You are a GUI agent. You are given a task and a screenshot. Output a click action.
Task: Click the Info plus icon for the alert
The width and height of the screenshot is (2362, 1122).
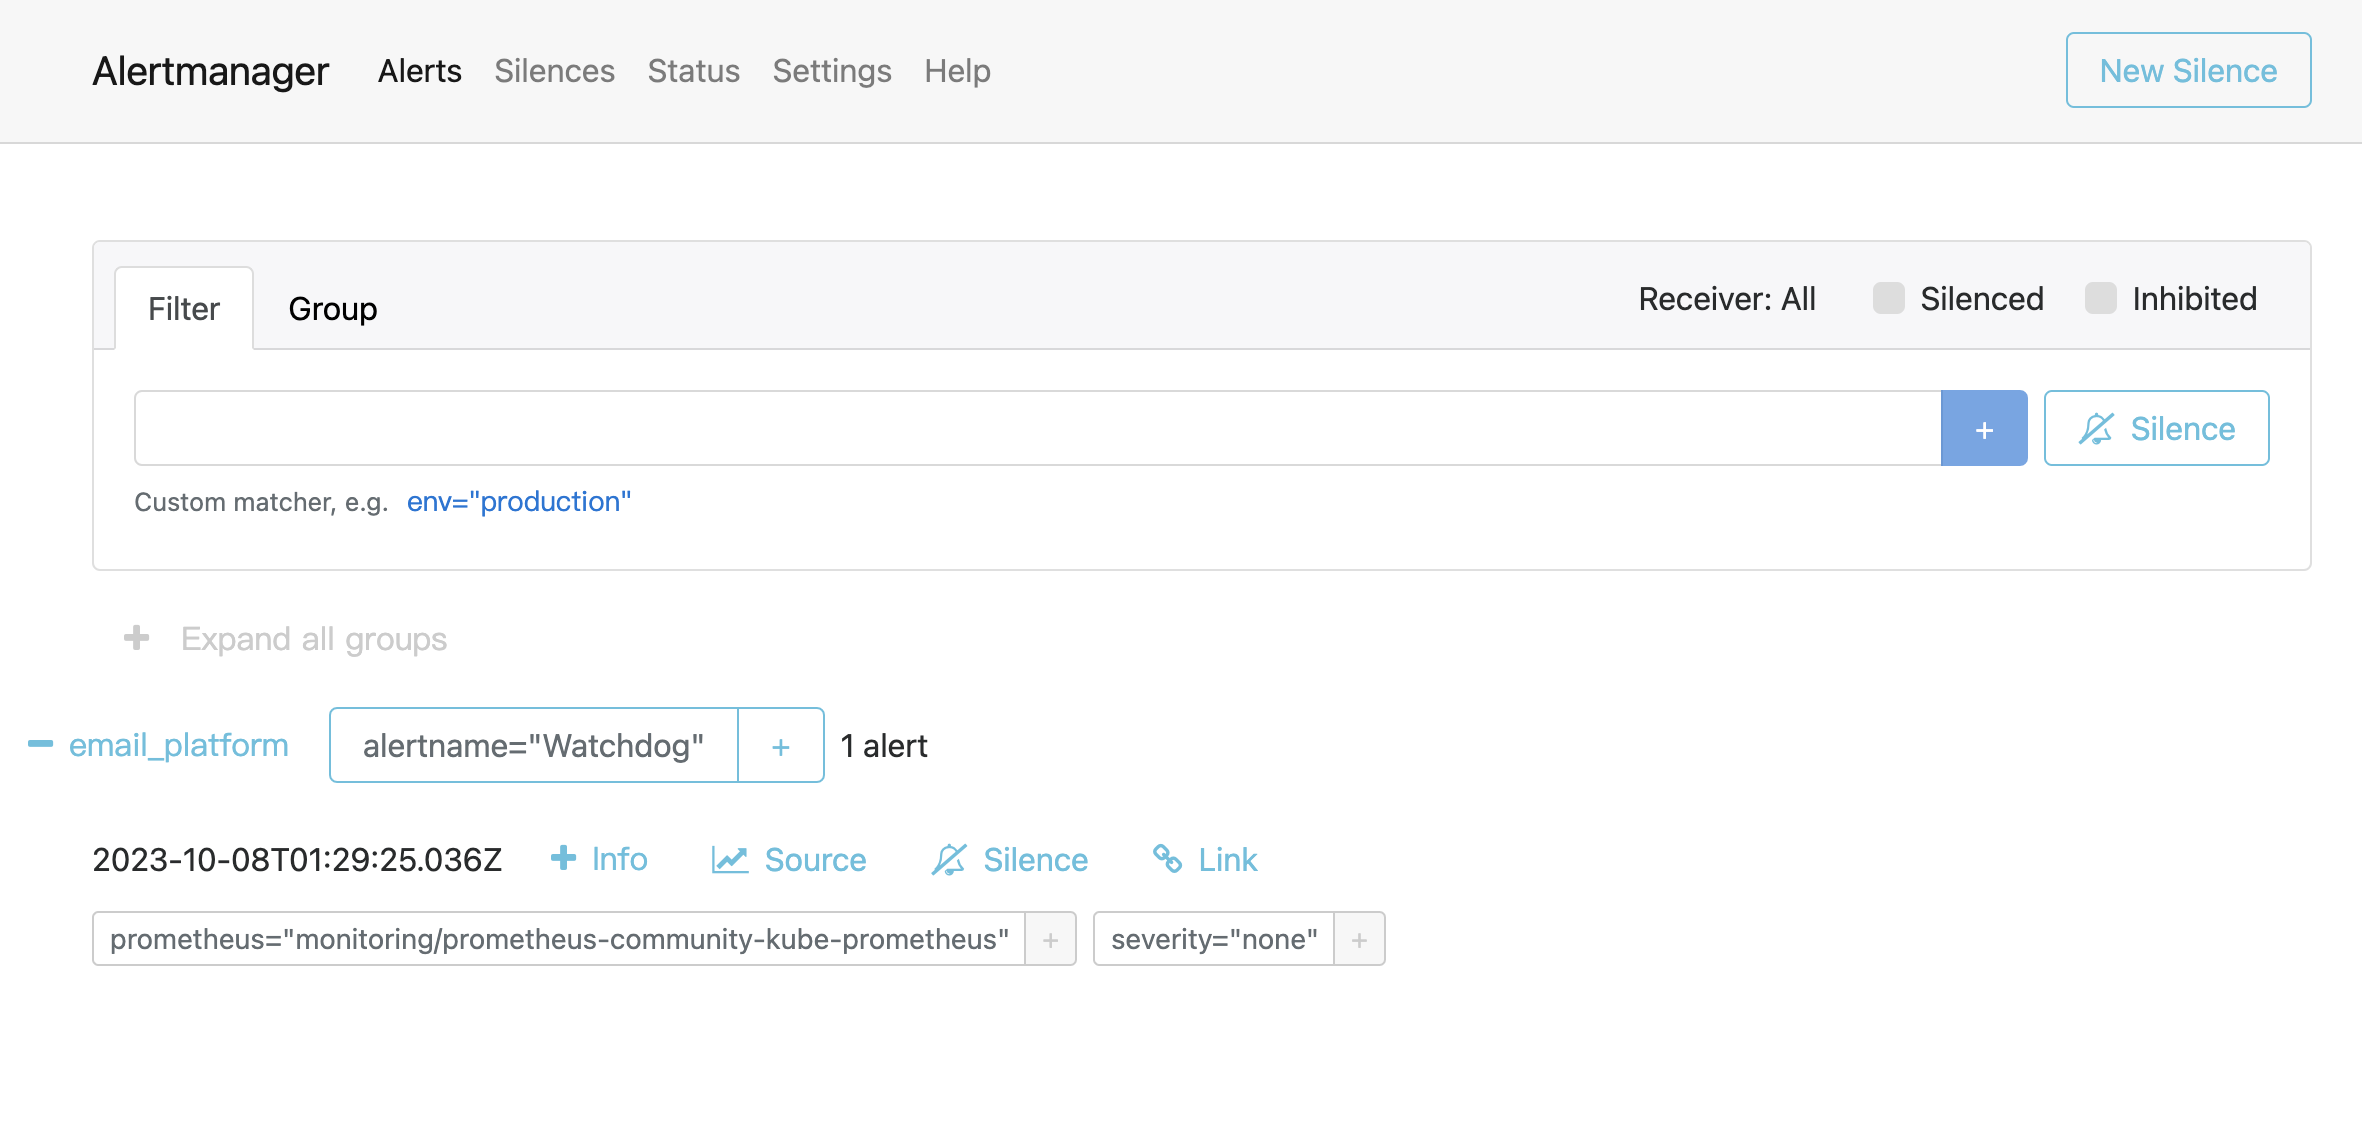click(x=564, y=858)
